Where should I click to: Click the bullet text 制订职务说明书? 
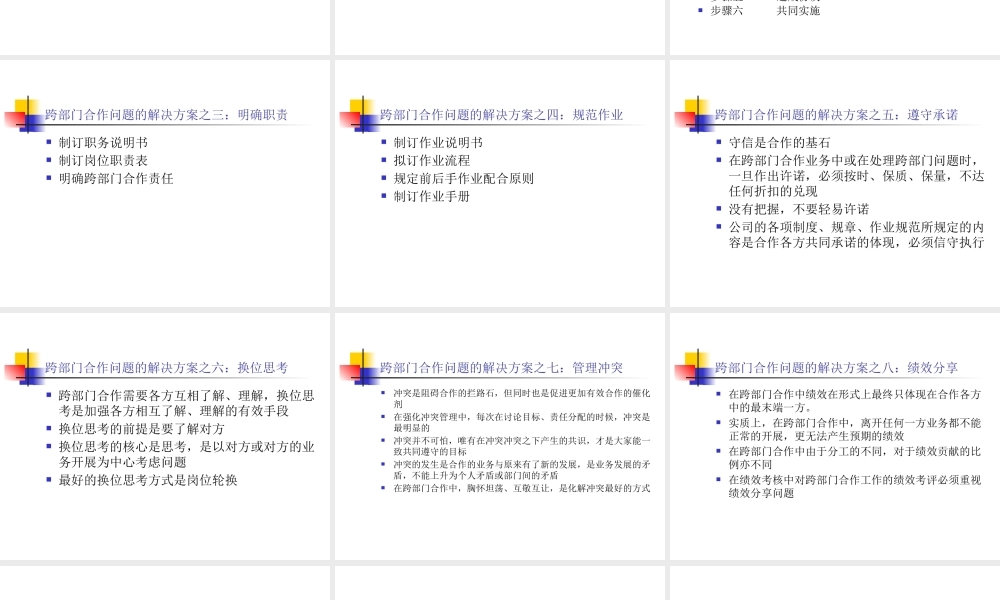[x=103, y=143]
